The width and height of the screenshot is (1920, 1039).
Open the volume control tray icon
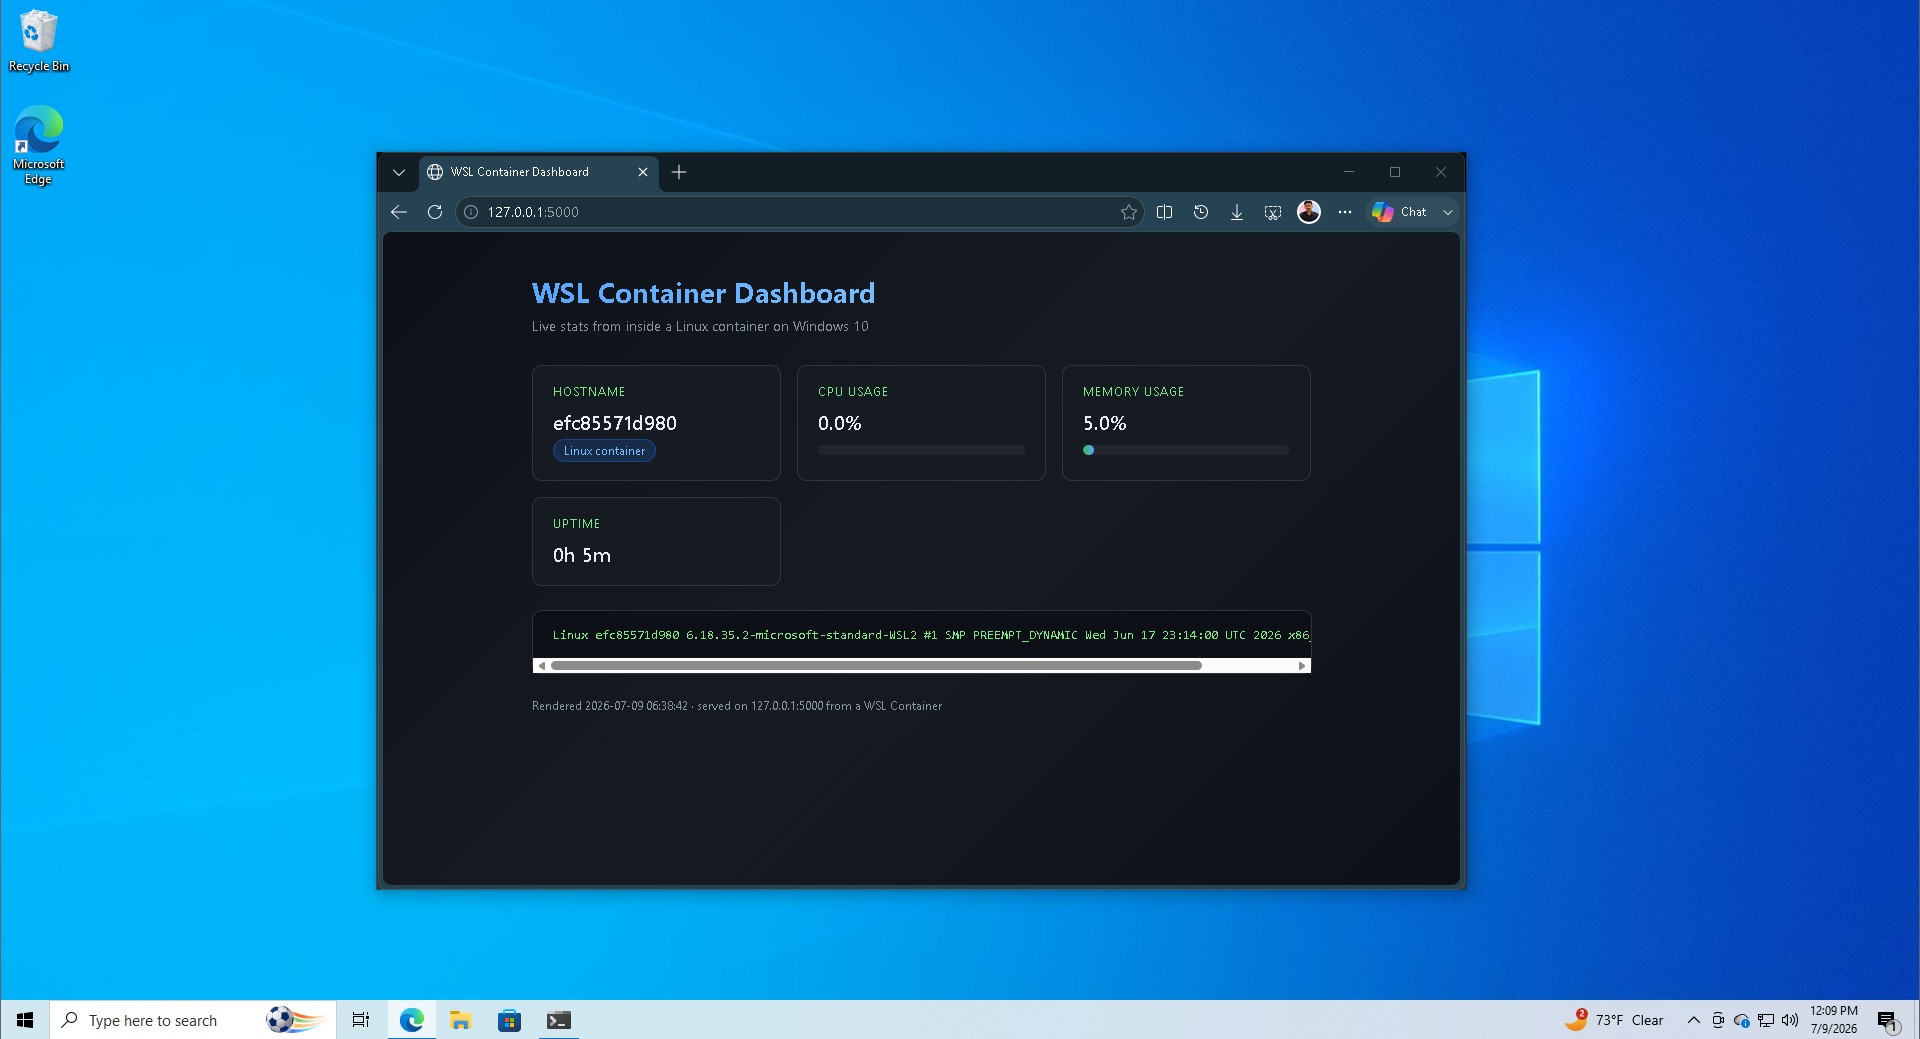click(x=1790, y=1020)
